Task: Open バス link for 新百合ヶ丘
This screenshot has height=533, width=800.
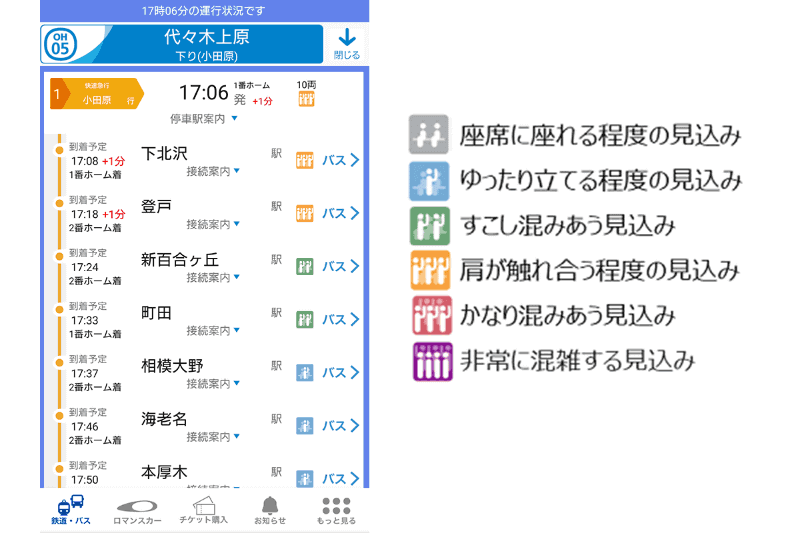Action: 340,266
